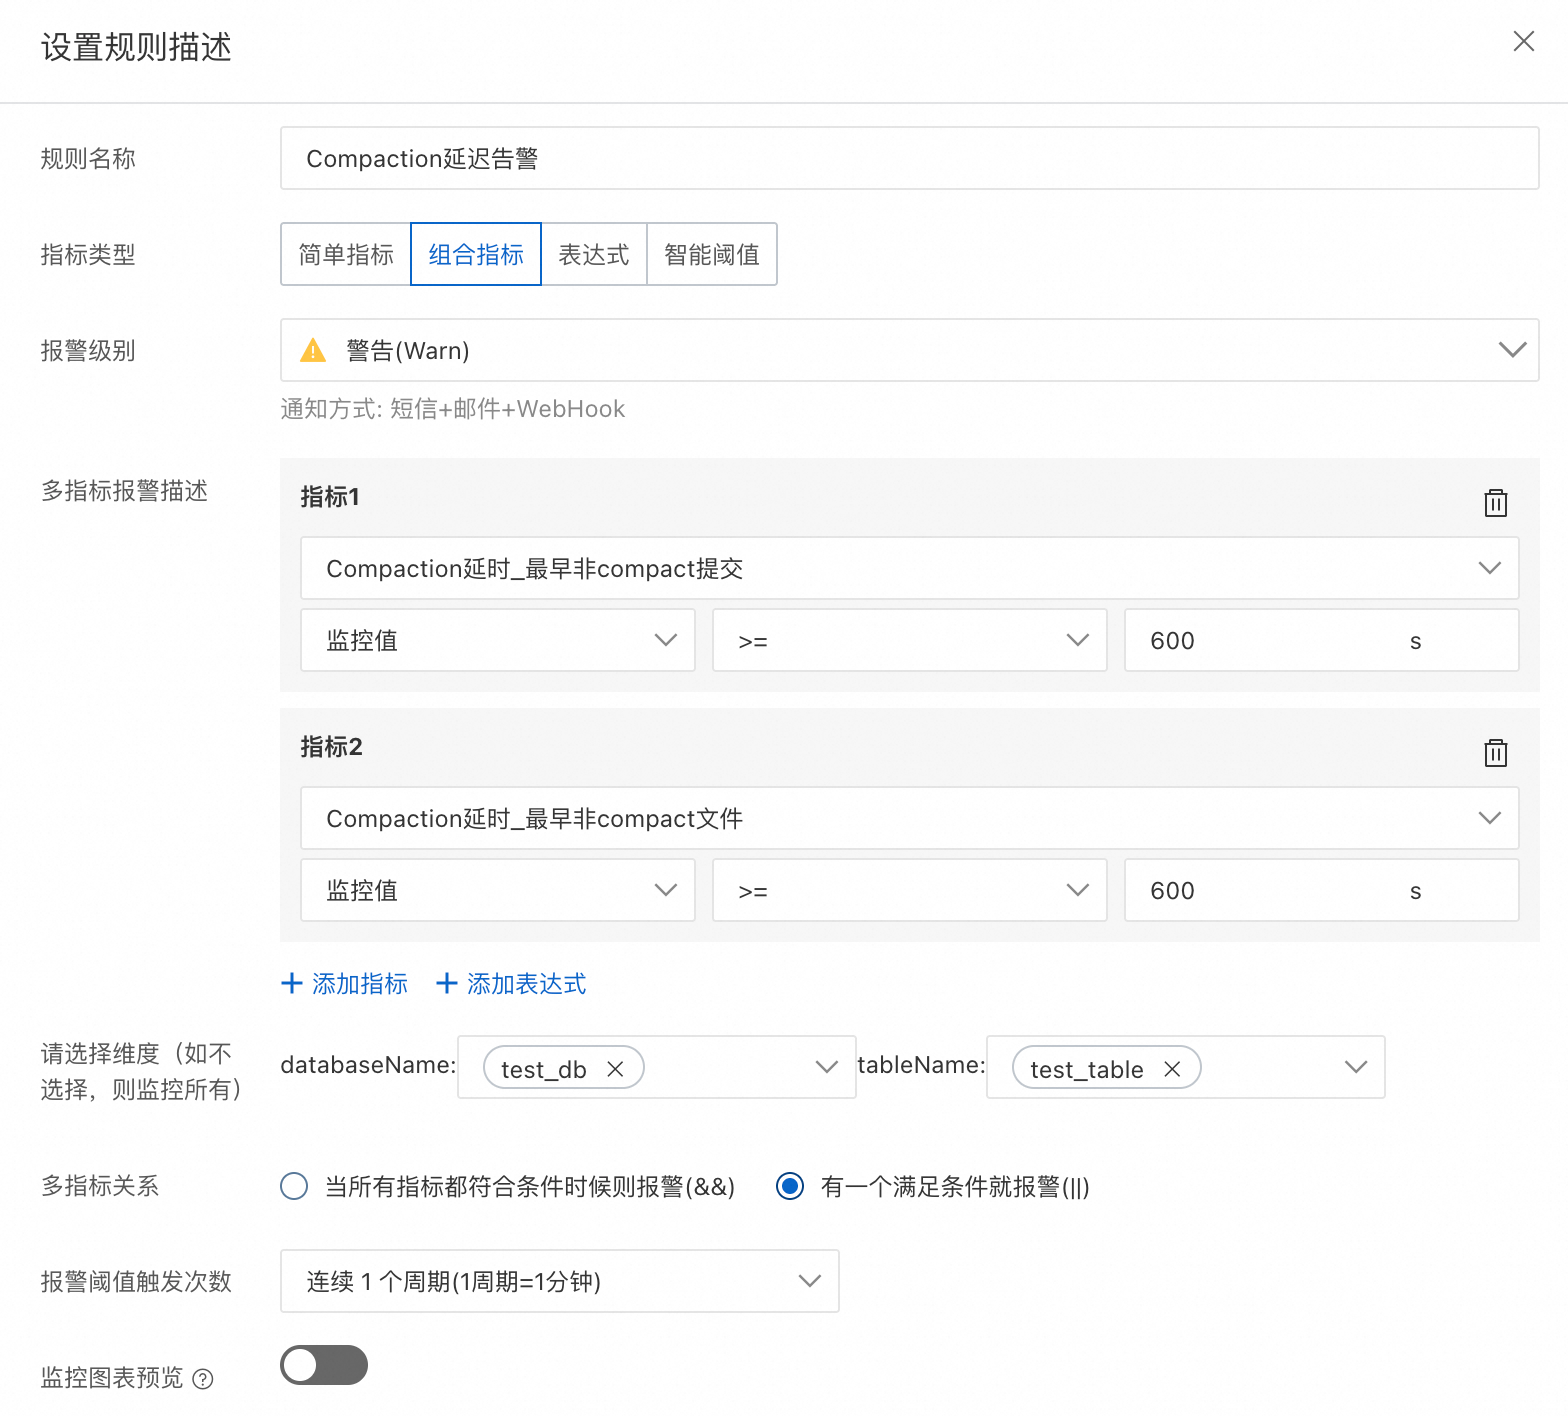The width and height of the screenshot is (1568, 1416).
Task: Expand the tableName dimension dropdown
Action: [1355, 1067]
